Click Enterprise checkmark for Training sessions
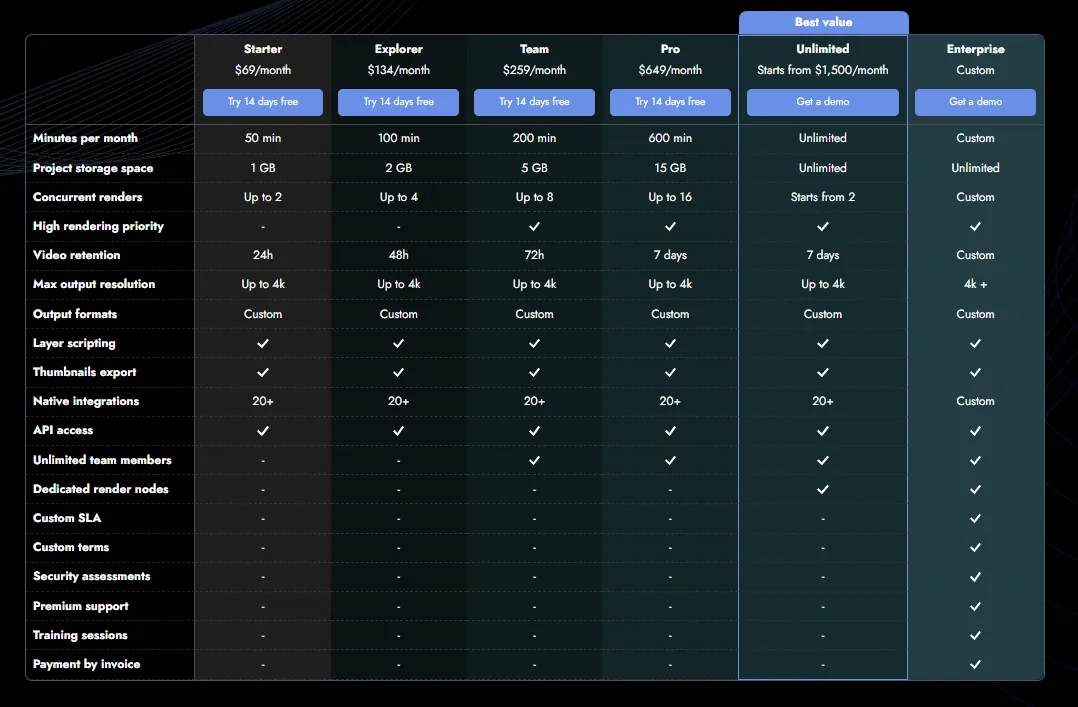The height and width of the screenshot is (707, 1078). coord(976,635)
